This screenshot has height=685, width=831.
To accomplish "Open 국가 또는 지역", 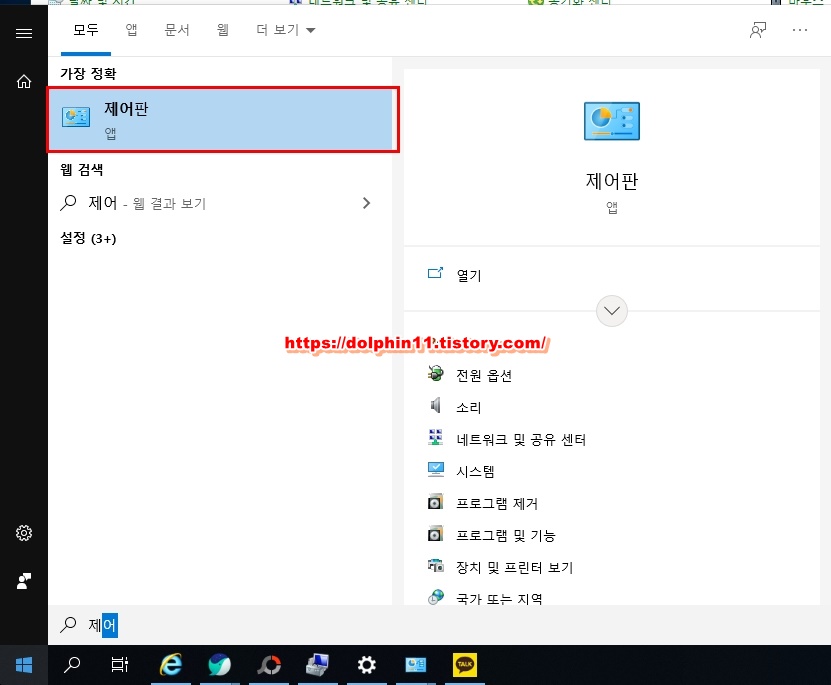I will tap(499, 599).
